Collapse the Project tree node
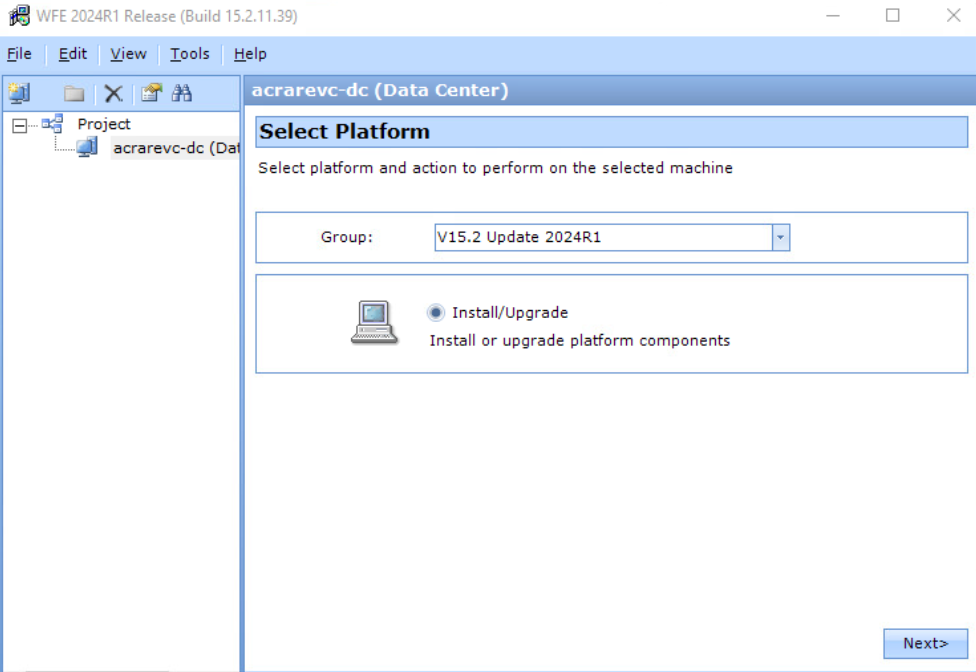 20,125
